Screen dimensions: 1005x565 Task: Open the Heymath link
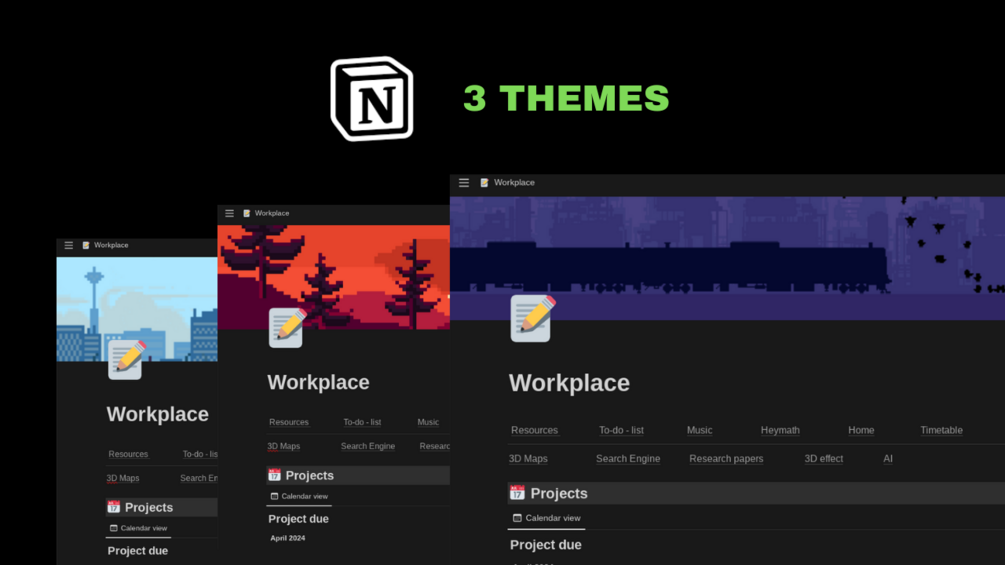780,430
